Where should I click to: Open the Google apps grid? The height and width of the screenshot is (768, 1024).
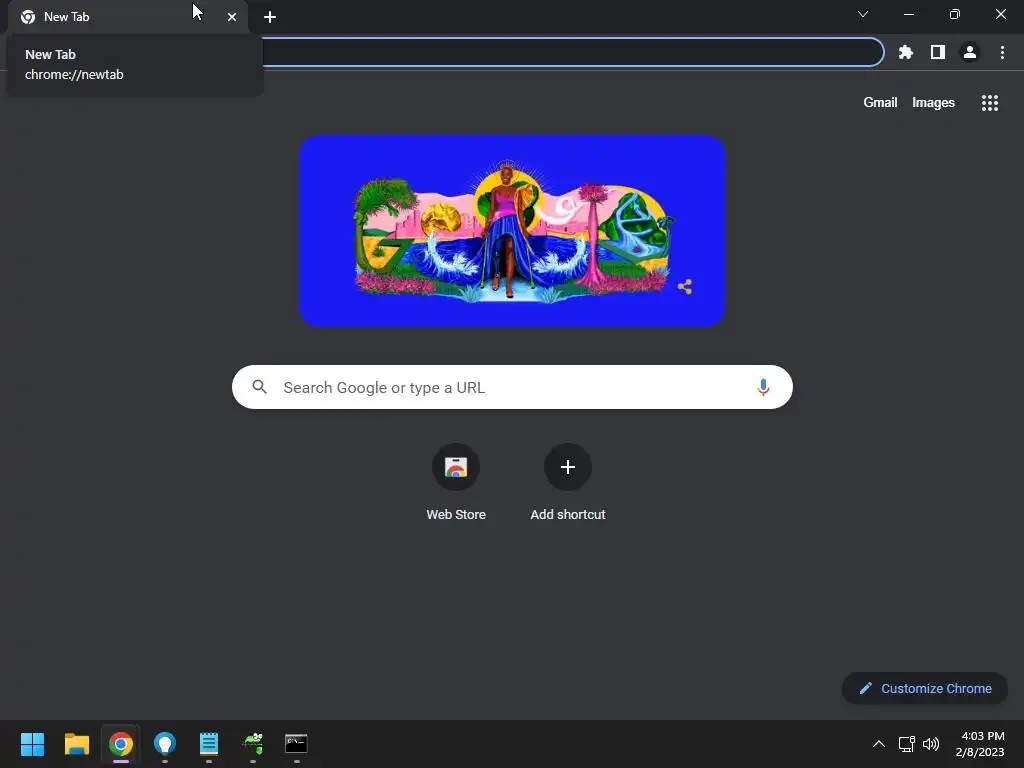[x=989, y=103]
